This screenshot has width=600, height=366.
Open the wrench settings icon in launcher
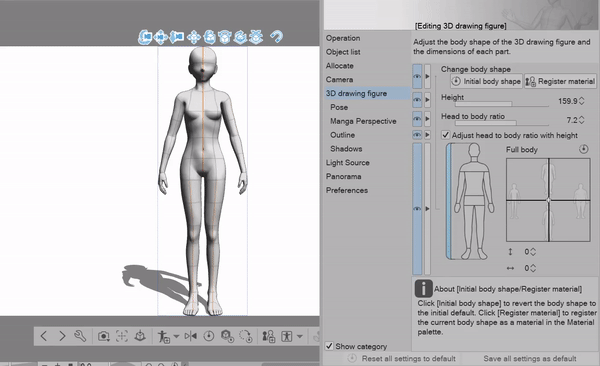coord(80,336)
